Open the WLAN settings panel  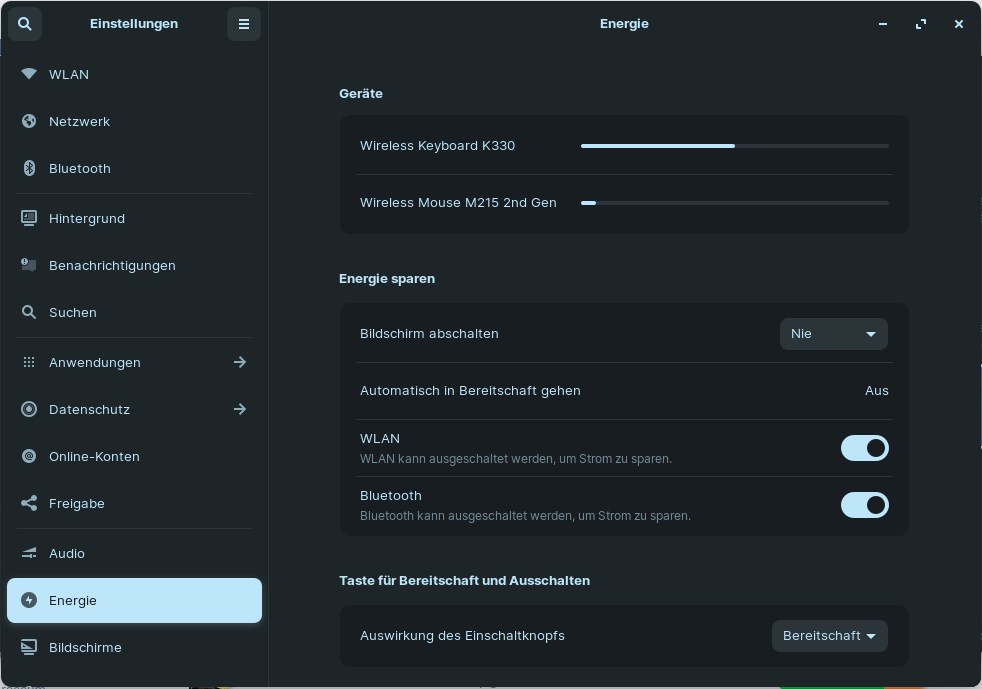pos(134,74)
